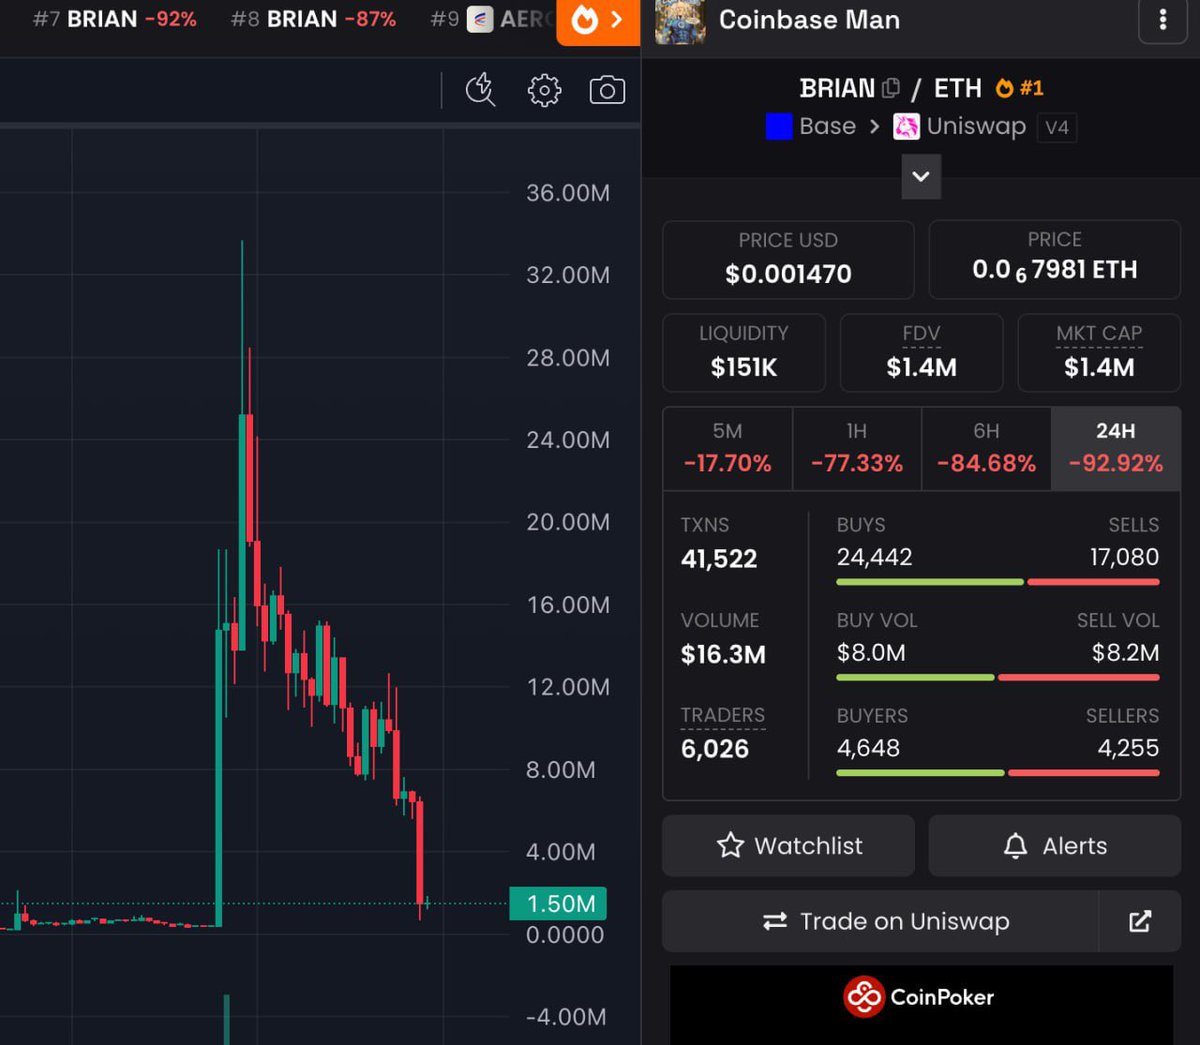Click the 1.50M current price label
This screenshot has width=1200, height=1045.
click(558, 904)
